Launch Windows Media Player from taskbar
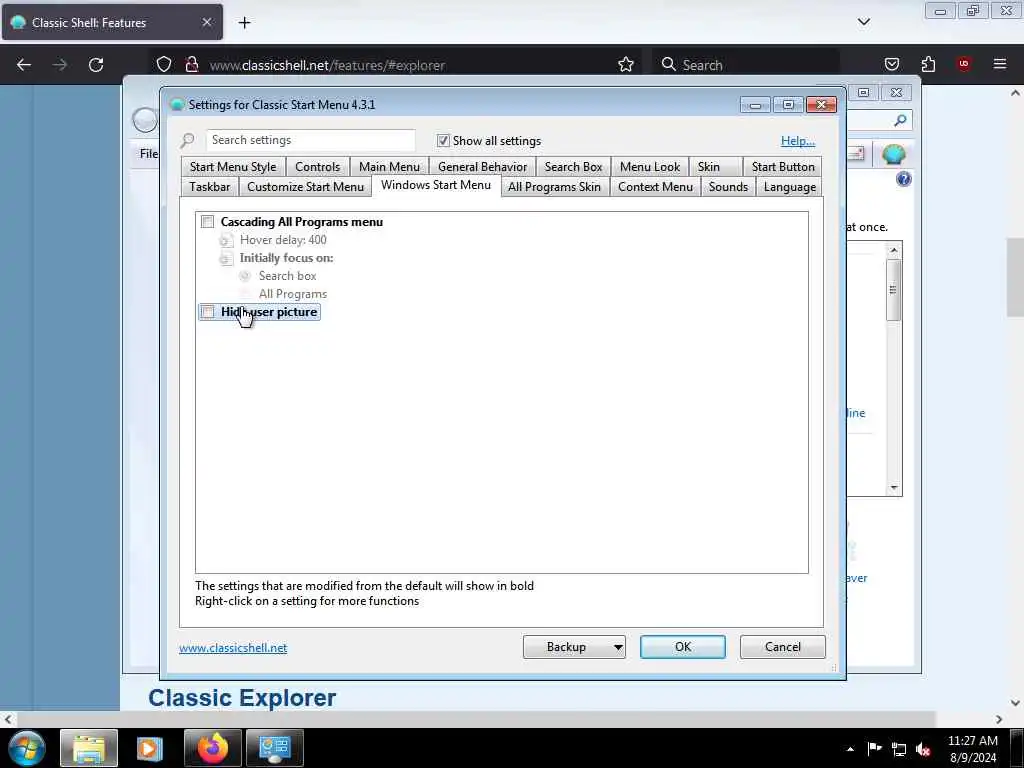The image size is (1024, 768). (x=150, y=748)
